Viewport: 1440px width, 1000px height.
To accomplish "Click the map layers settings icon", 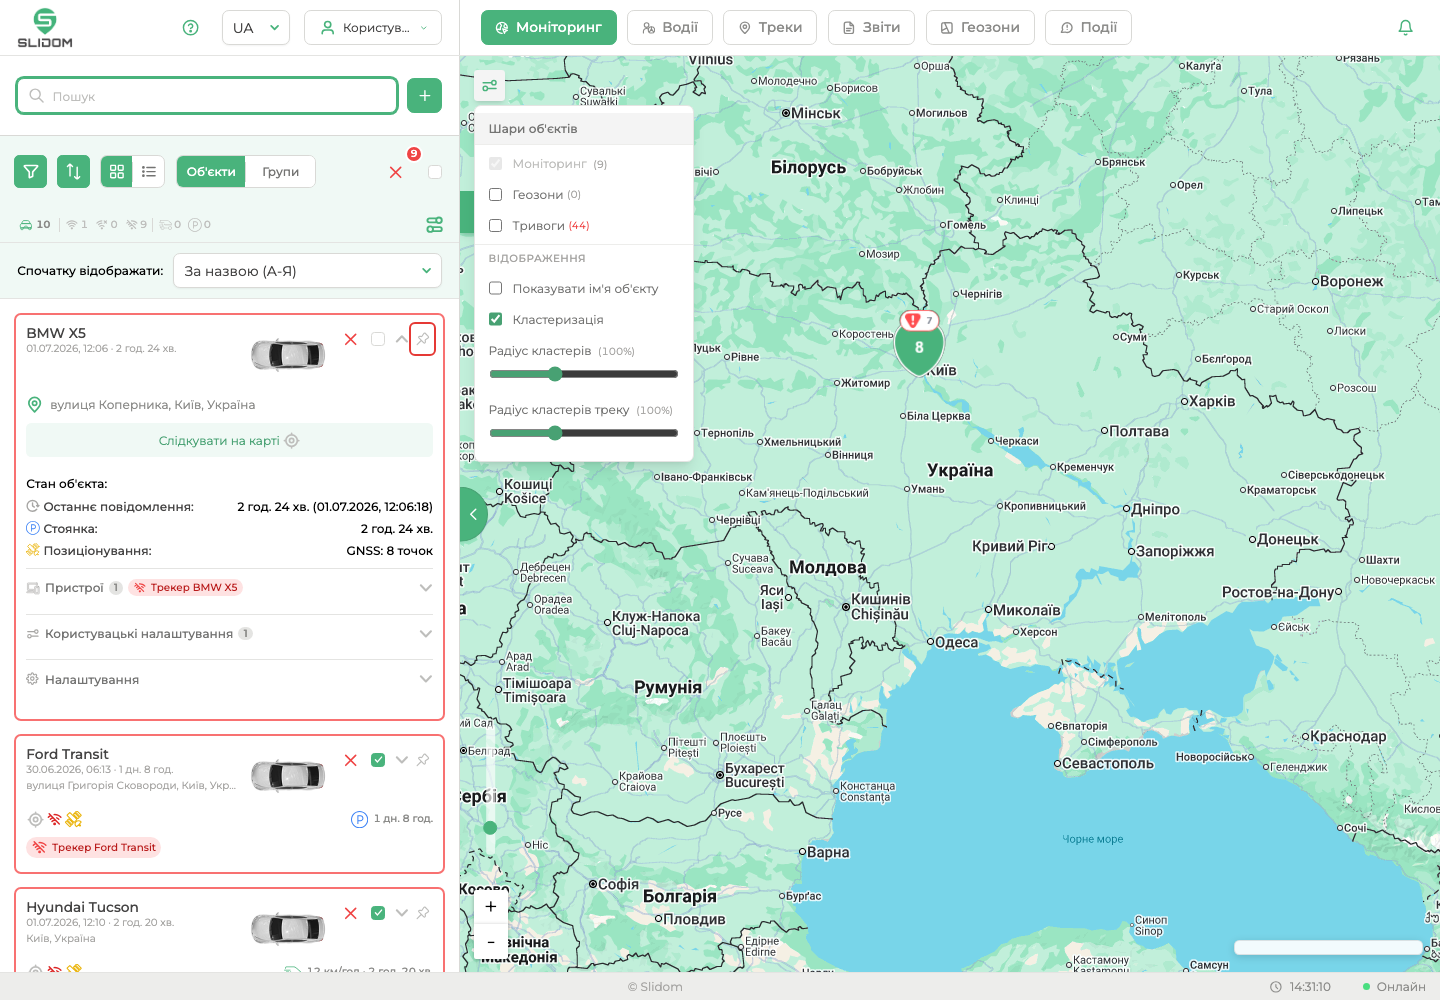I will [x=490, y=86].
